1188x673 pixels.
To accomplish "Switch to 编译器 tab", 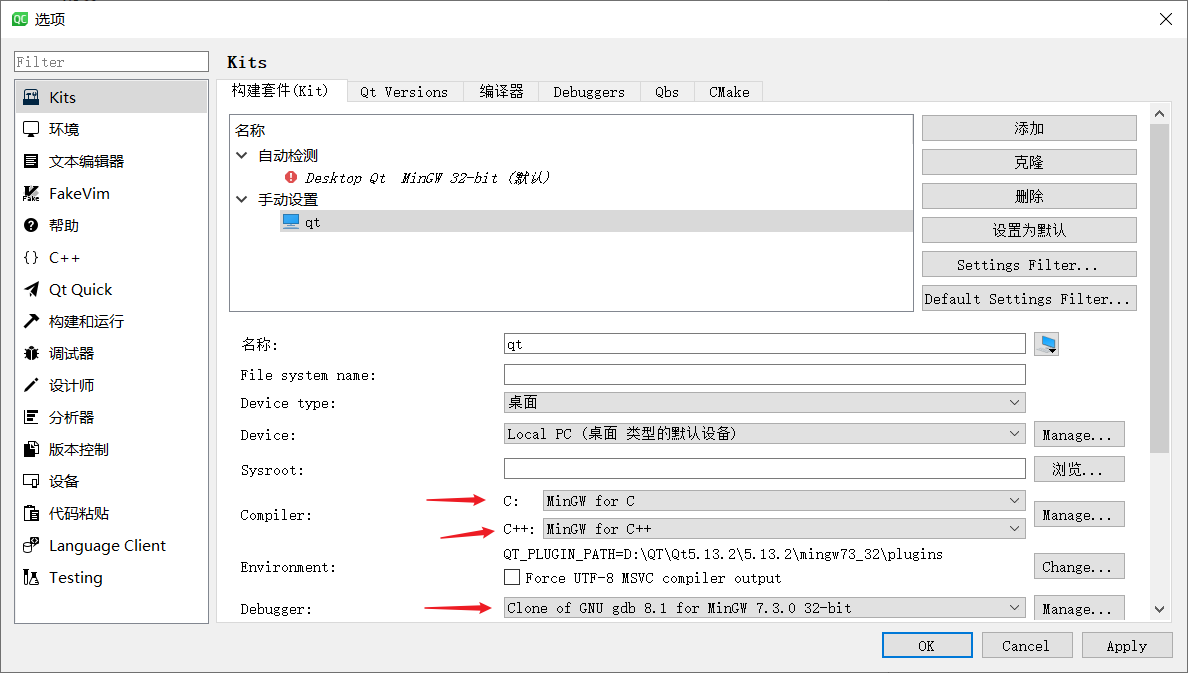I will pyautogui.click(x=501, y=92).
